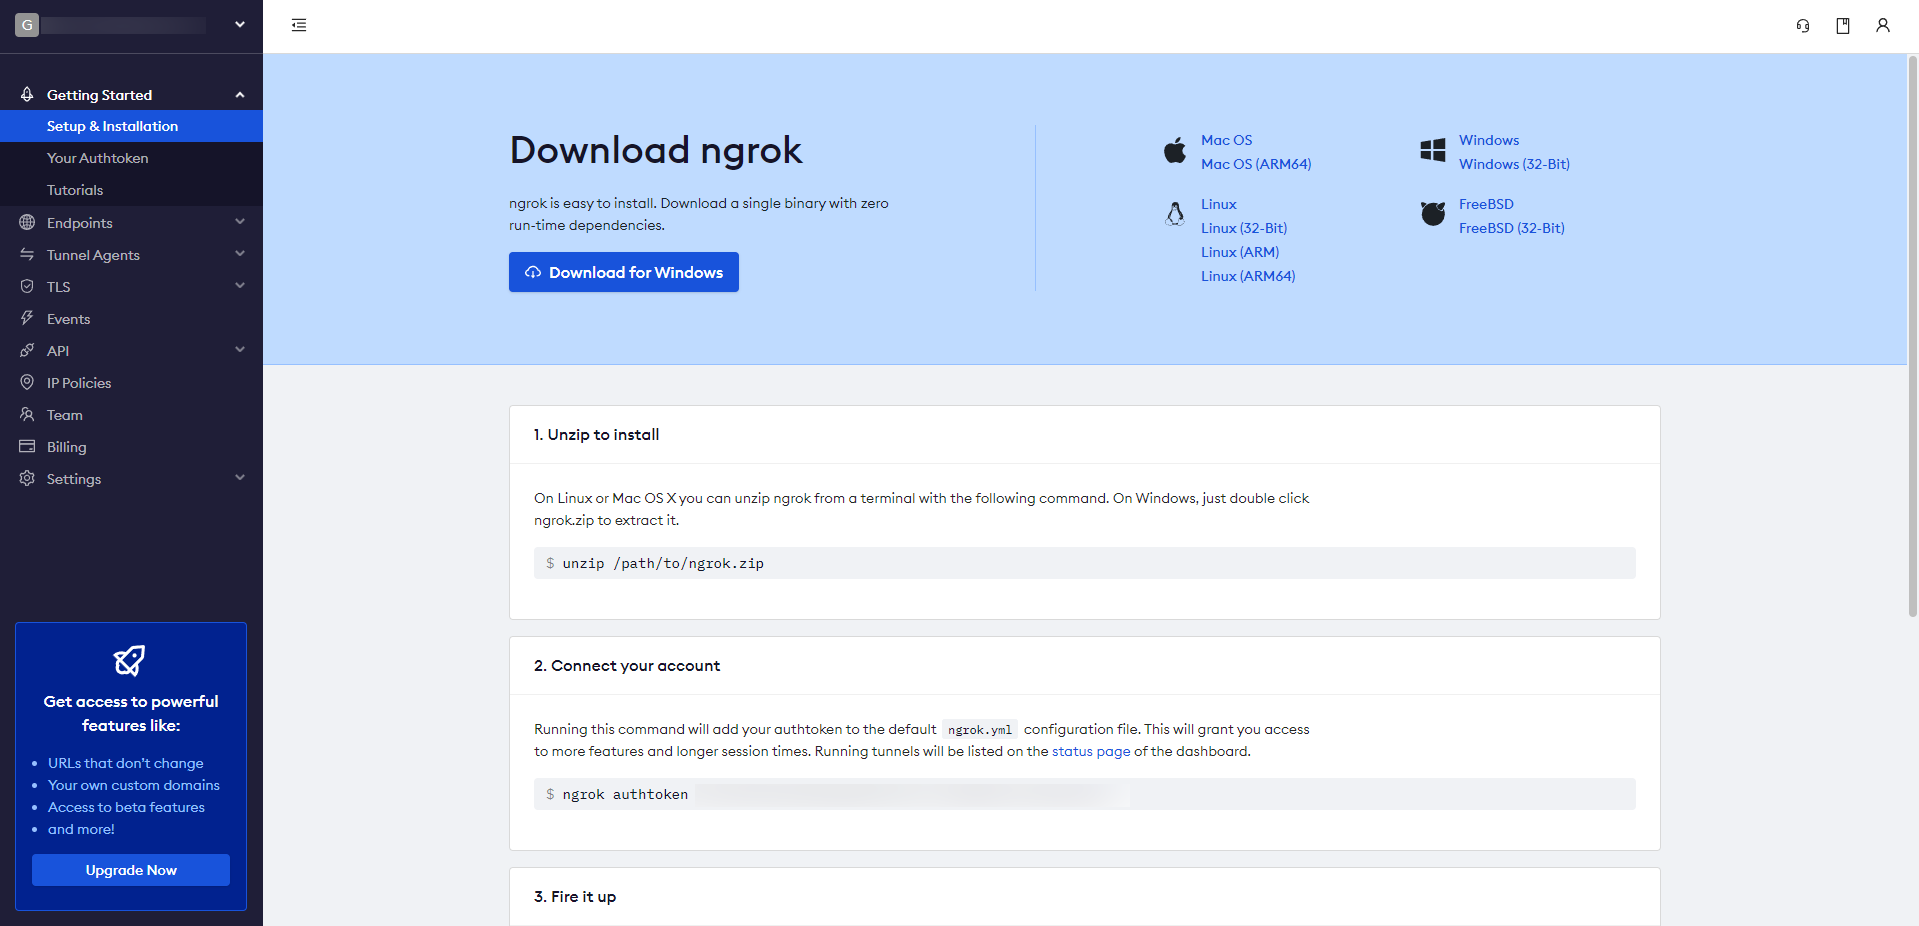This screenshot has width=1919, height=926.
Task: Click the page vertical scrollbar
Action: [x=1912, y=335]
